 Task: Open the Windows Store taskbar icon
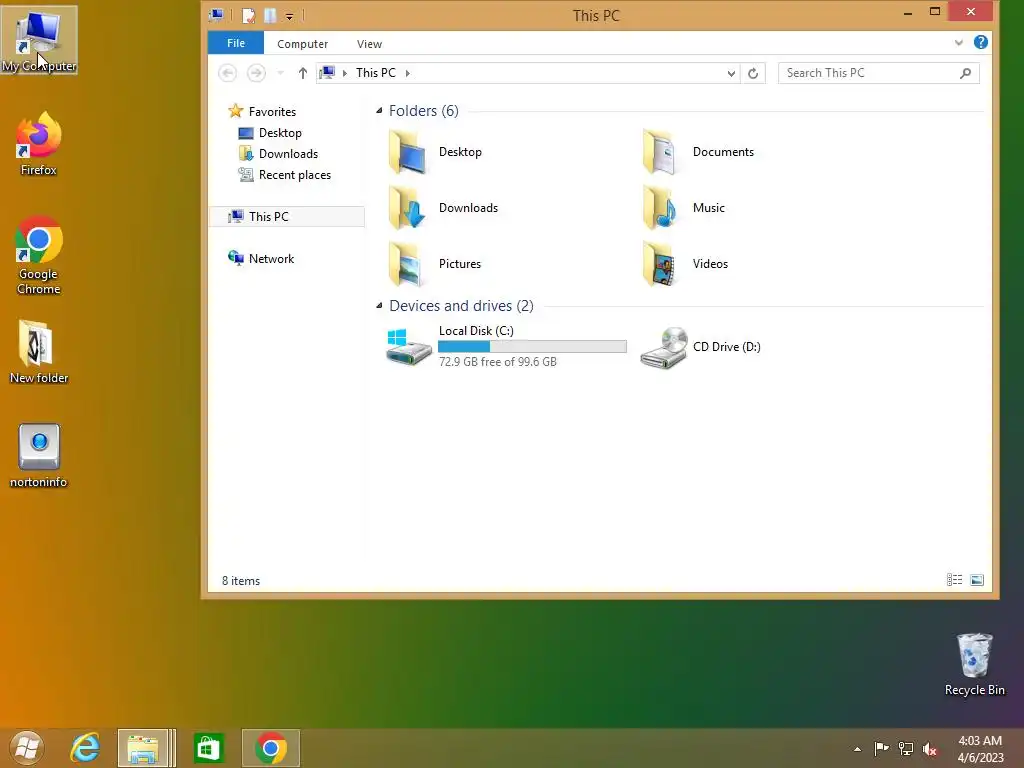[208, 748]
